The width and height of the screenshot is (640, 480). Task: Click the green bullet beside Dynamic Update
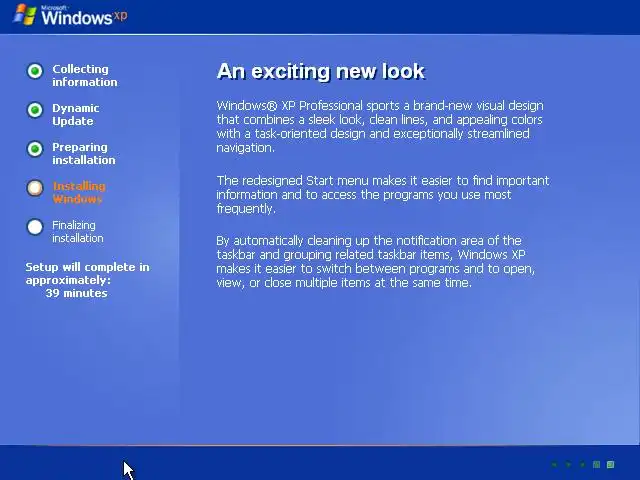click(x=35, y=110)
